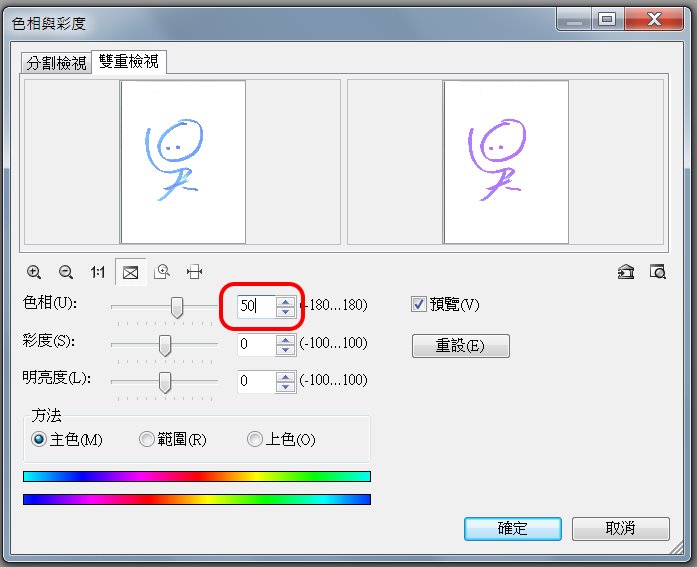
Task: Increase 色相 value with up arrow
Action: coord(285,302)
